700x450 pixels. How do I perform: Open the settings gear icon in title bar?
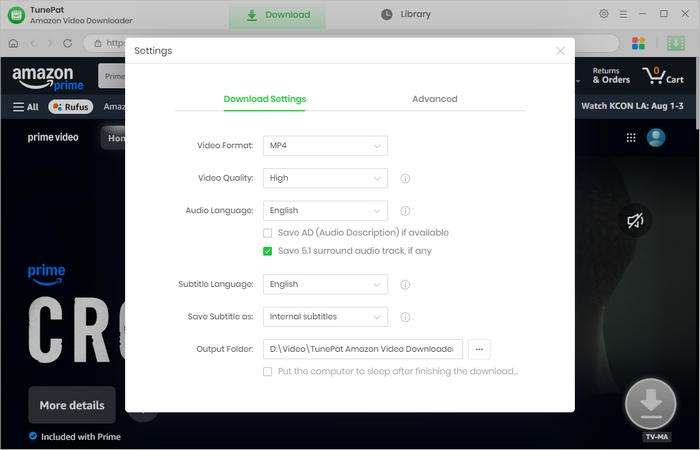point(604,14)
